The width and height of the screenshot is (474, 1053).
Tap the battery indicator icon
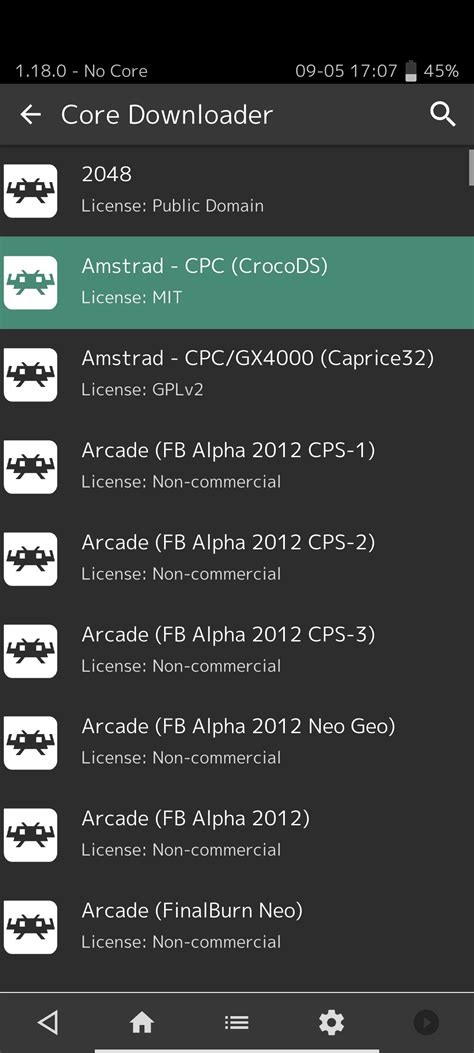[411, 71]
